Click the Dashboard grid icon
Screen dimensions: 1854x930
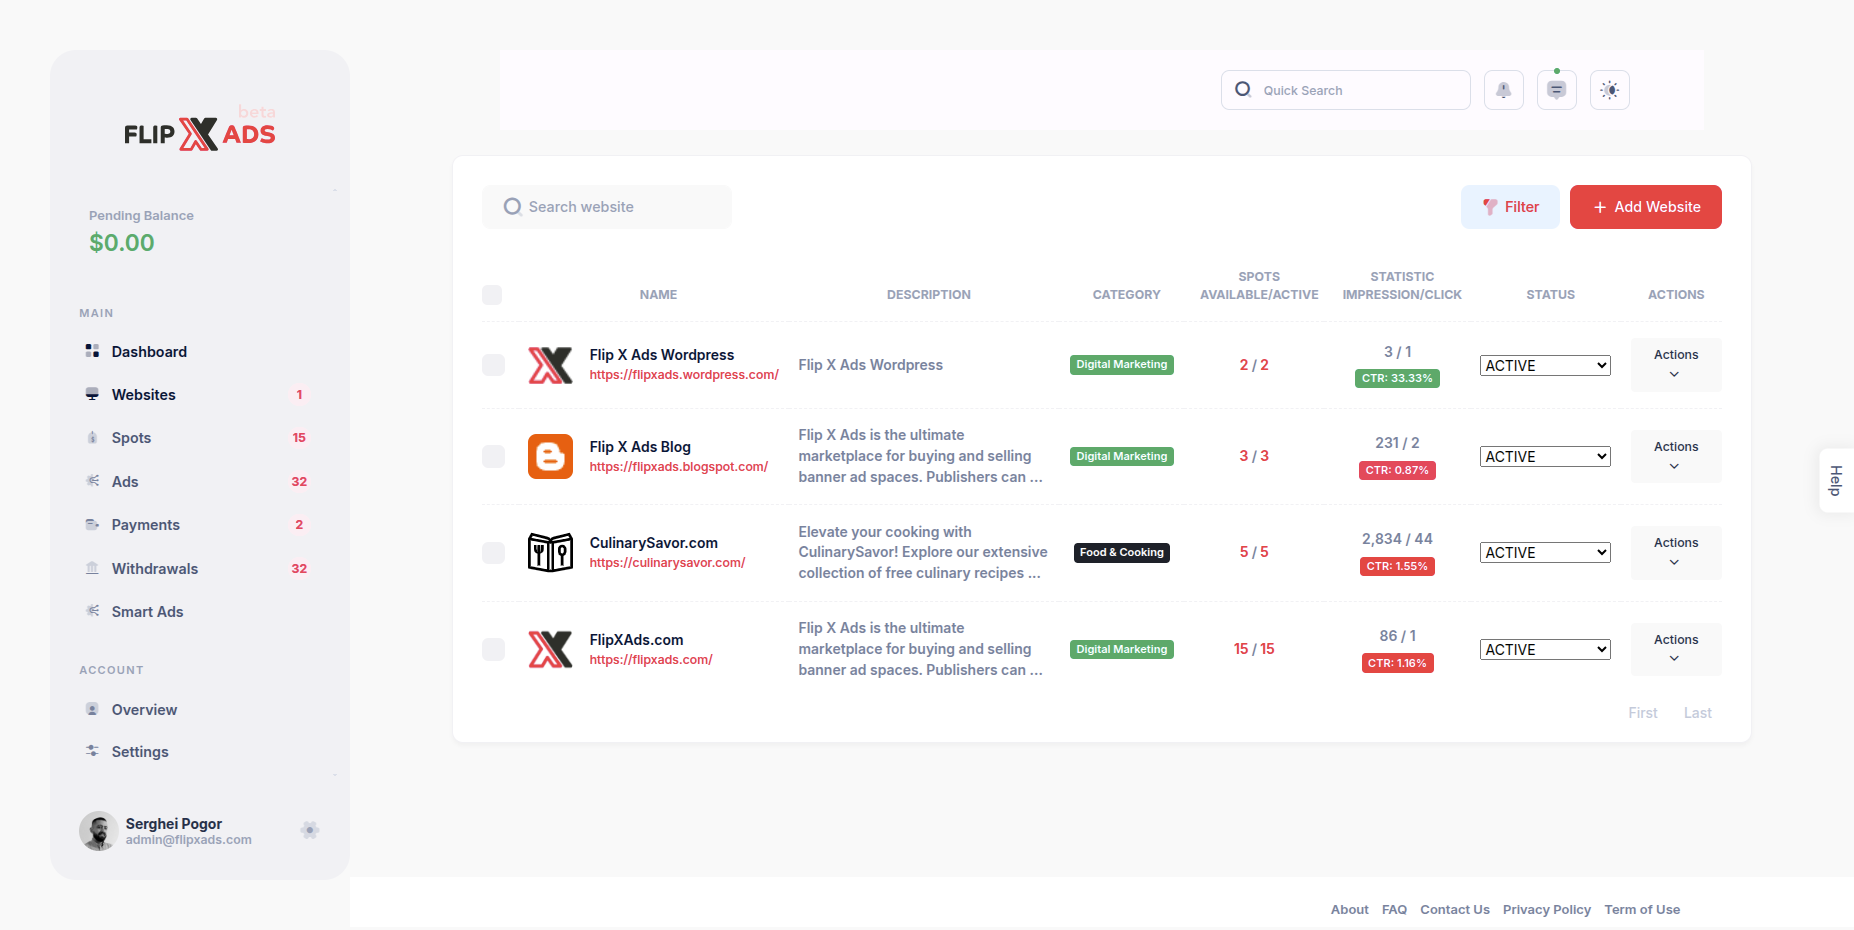tap(92, 351)
